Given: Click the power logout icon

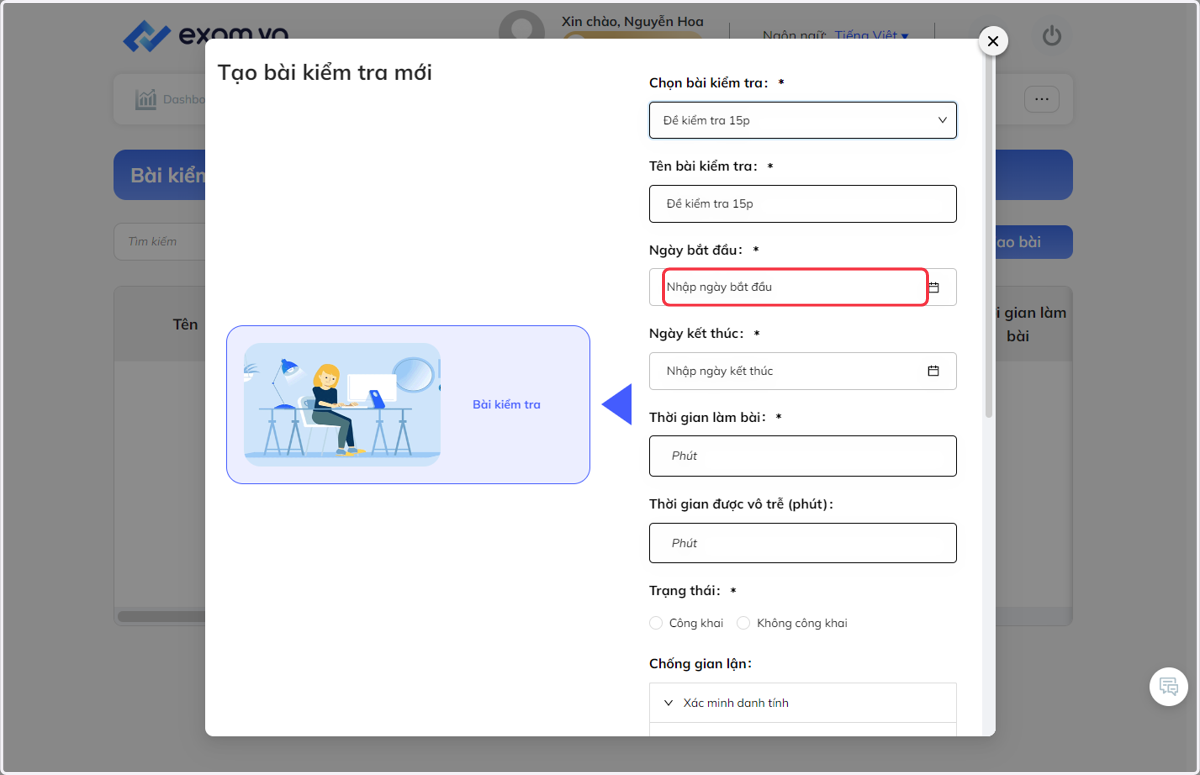Looking at the screenshot, I should [x=1051, y=36].
